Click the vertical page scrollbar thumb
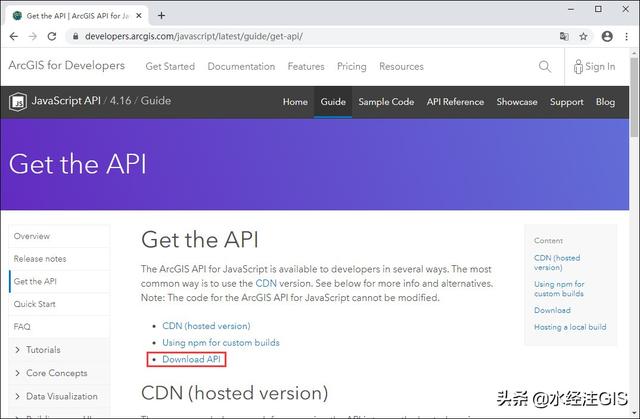Screen dimensions: 640x419 634,97
